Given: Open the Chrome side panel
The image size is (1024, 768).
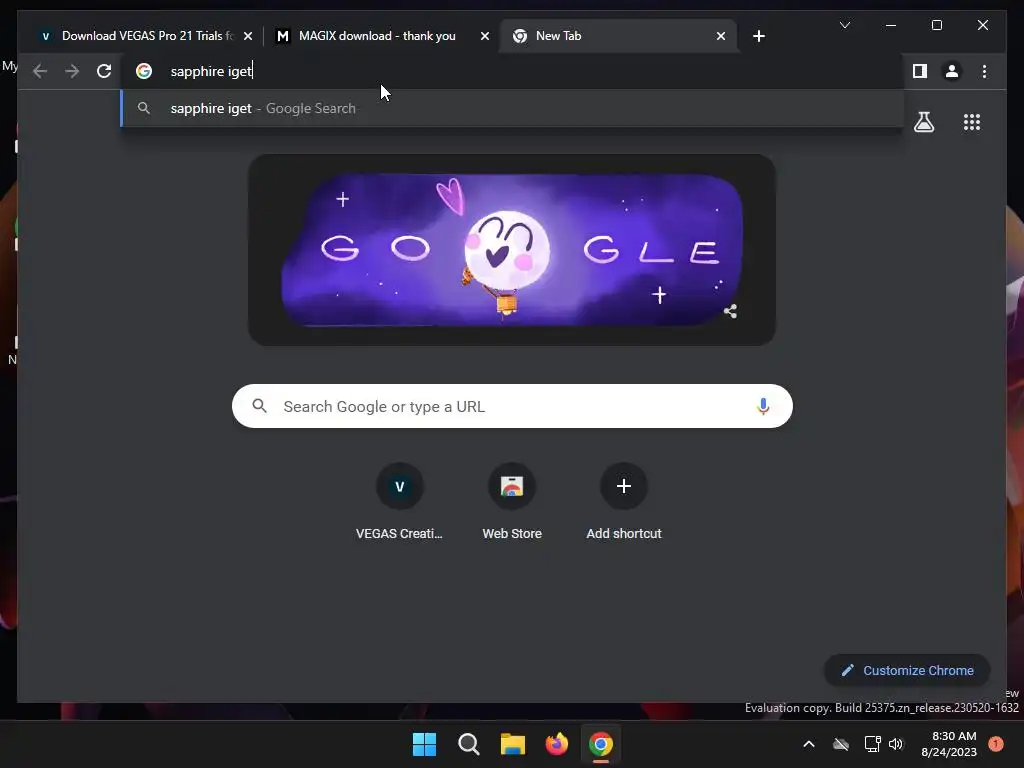Looking at the screenshot, I should coord(920,71).
